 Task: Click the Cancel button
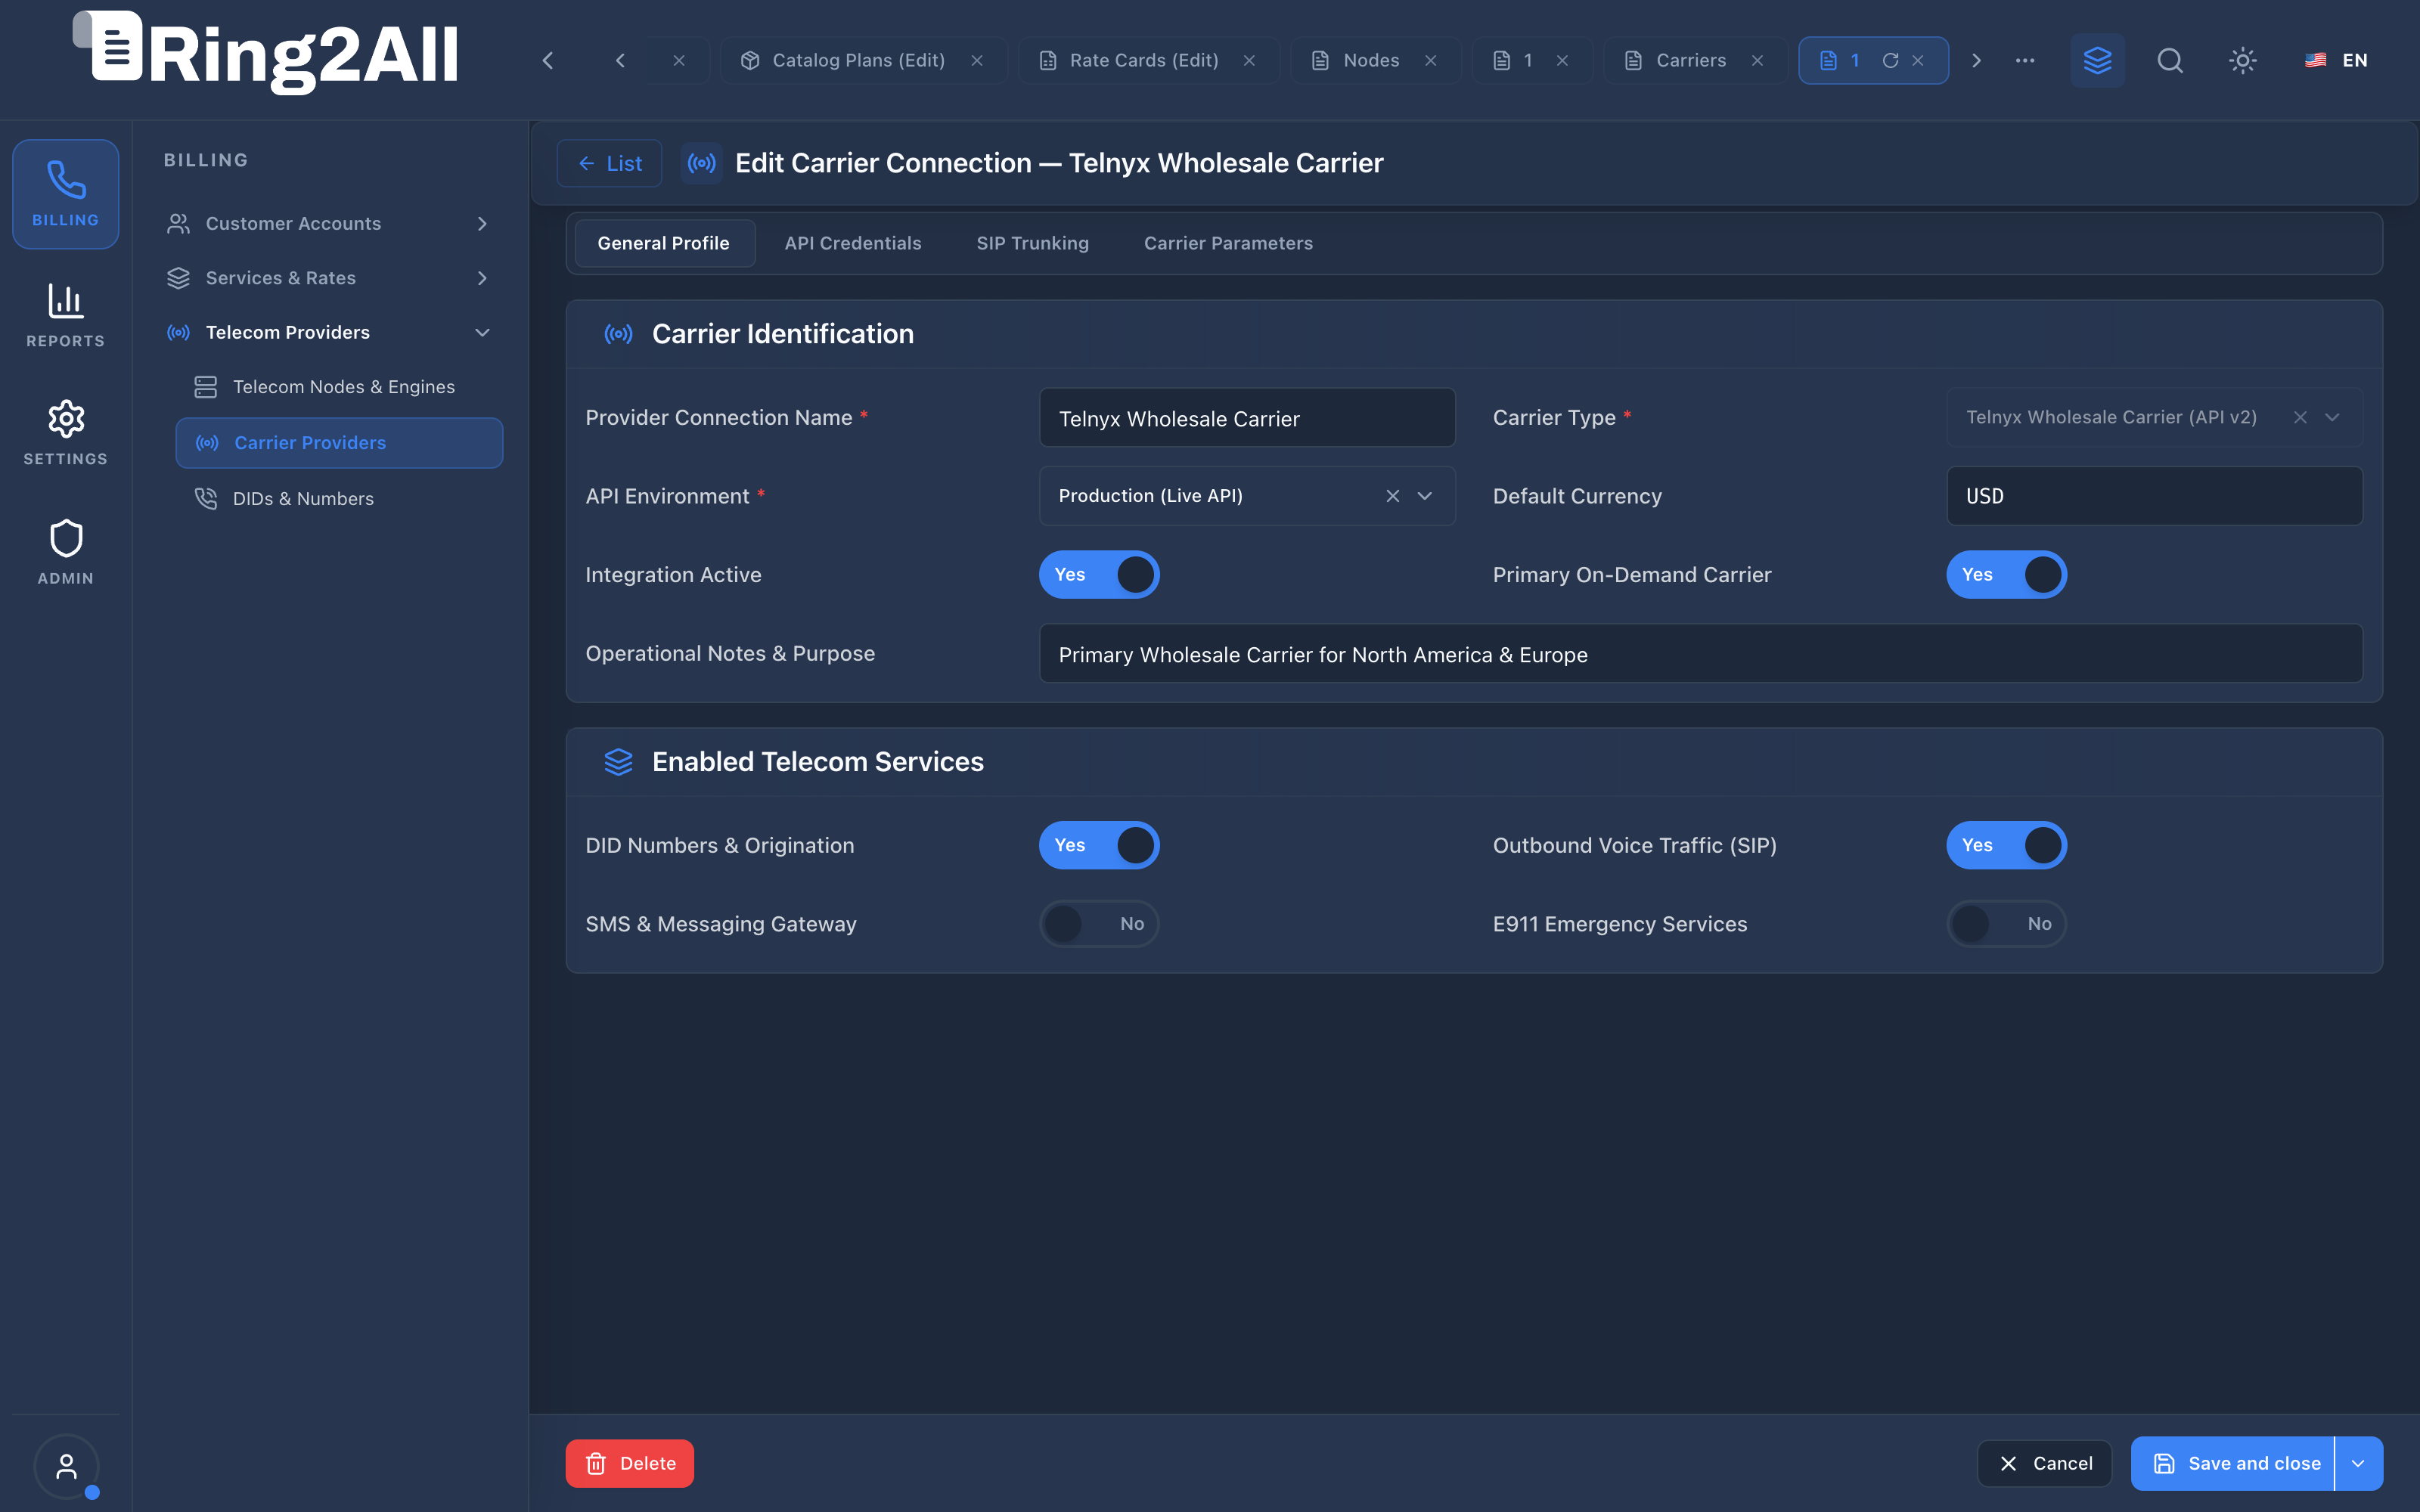[2044, 1463]
